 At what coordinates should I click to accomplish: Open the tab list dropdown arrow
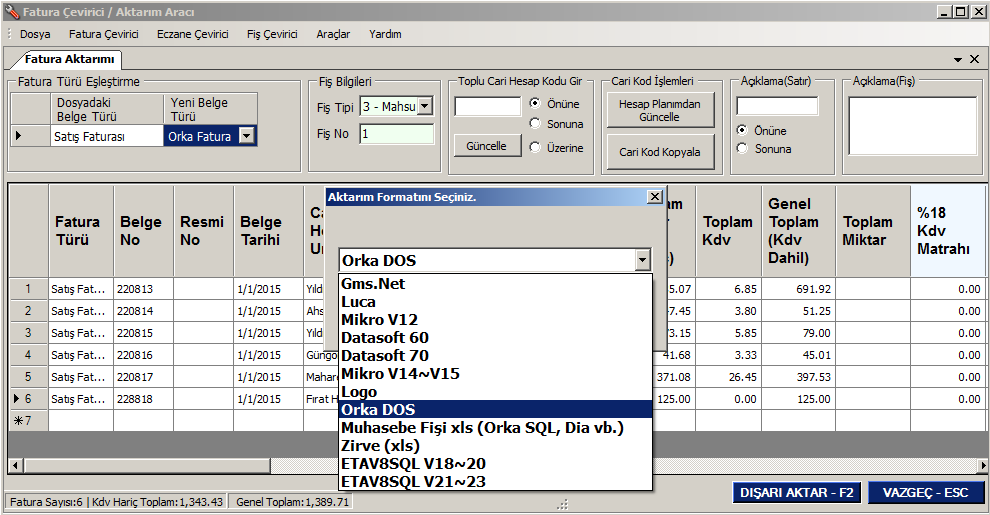coord(958,59)
